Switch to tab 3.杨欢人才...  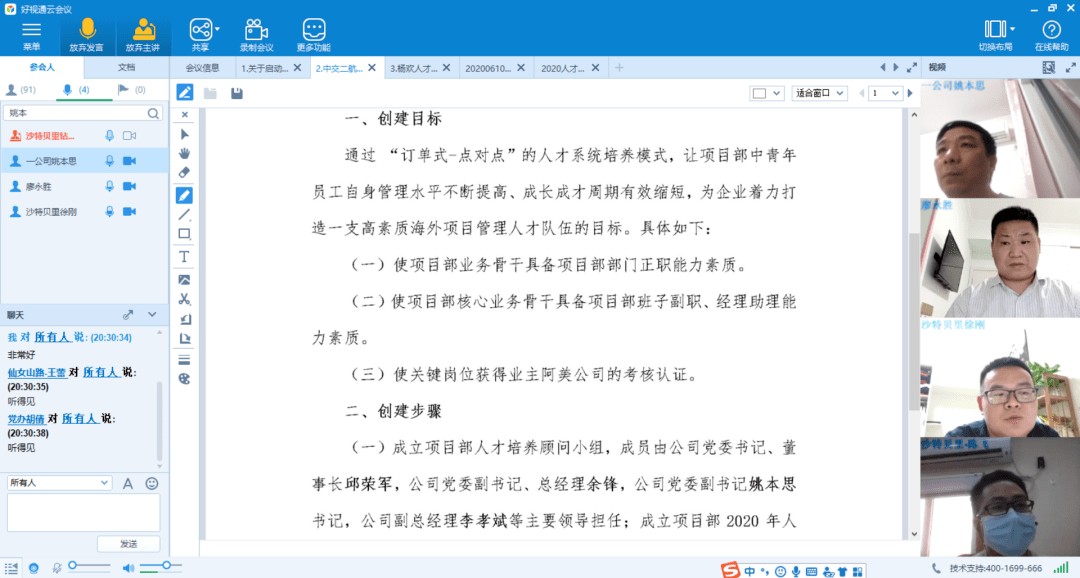click(x=413, y=68)
